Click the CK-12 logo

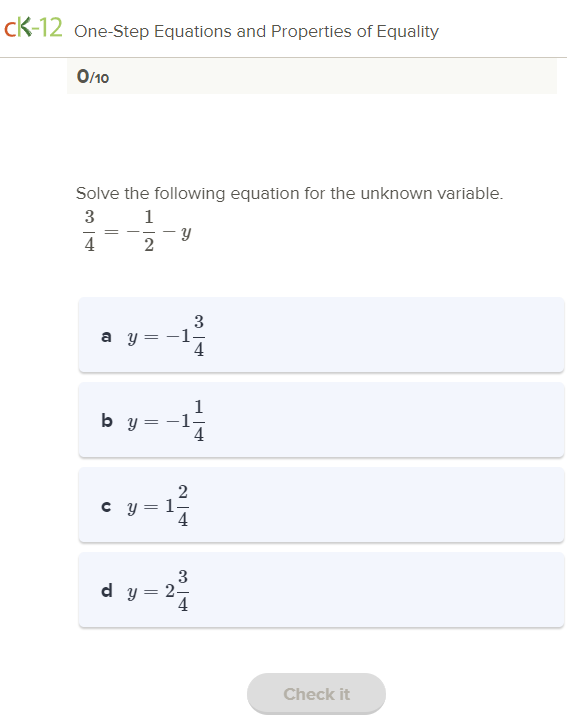click(x=33, y=28)
